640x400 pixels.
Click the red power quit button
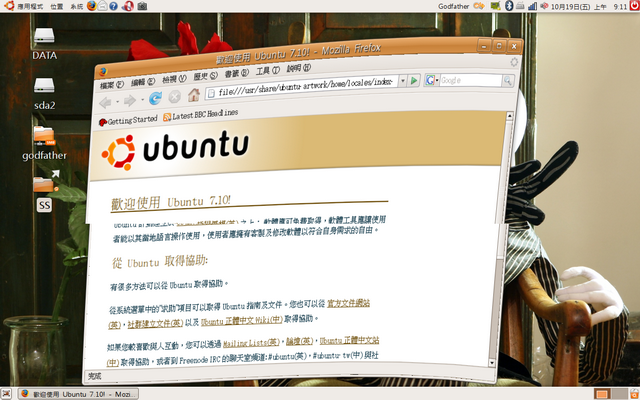[x=634, y=5]
